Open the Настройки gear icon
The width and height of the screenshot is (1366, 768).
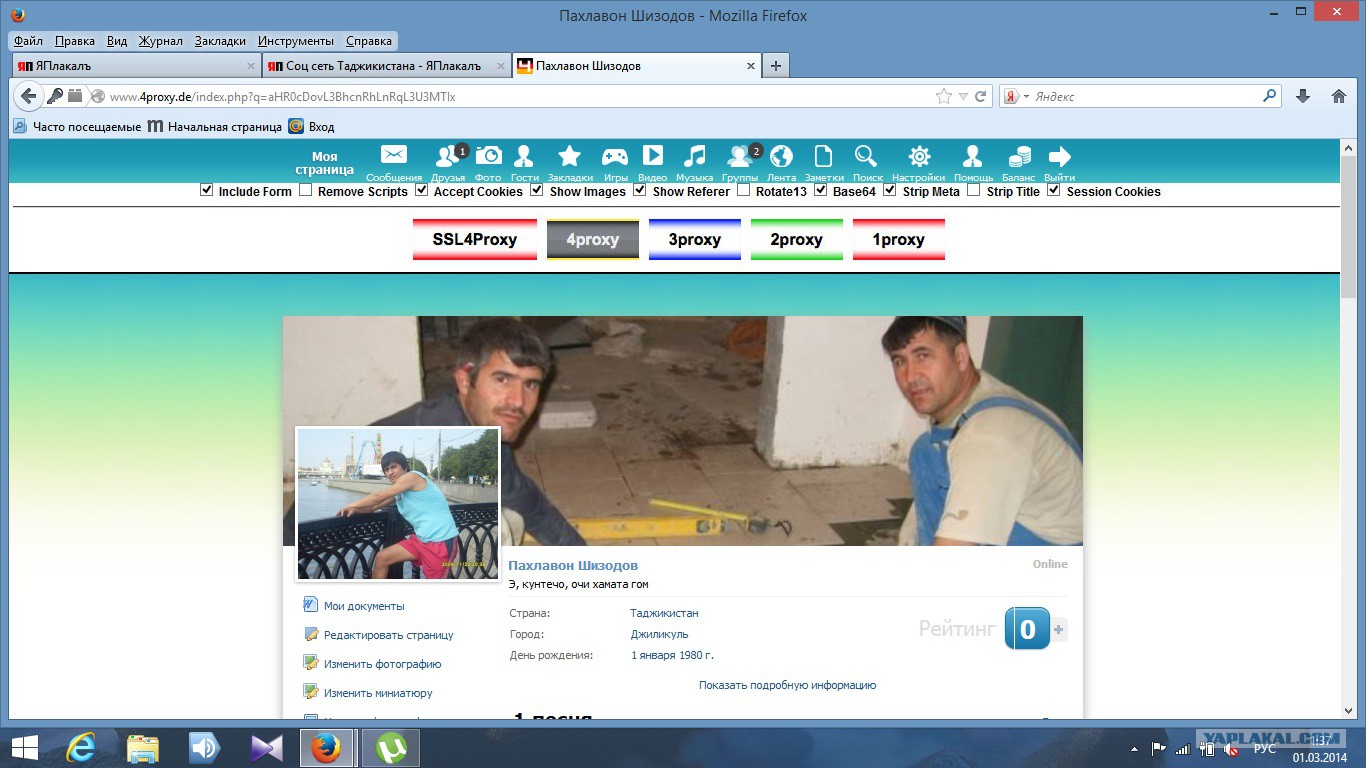pyautogui.click(x=919, y=156)
